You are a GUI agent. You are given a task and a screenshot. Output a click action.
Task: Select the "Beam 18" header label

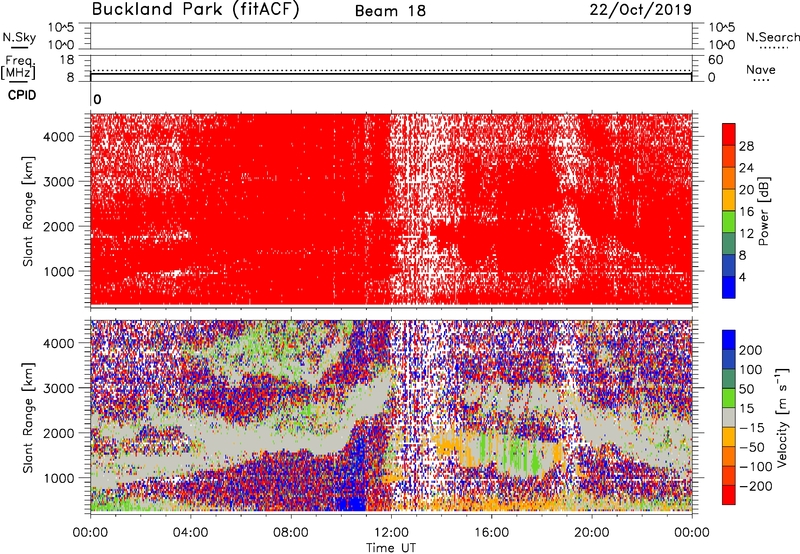[x=390, y=11]
